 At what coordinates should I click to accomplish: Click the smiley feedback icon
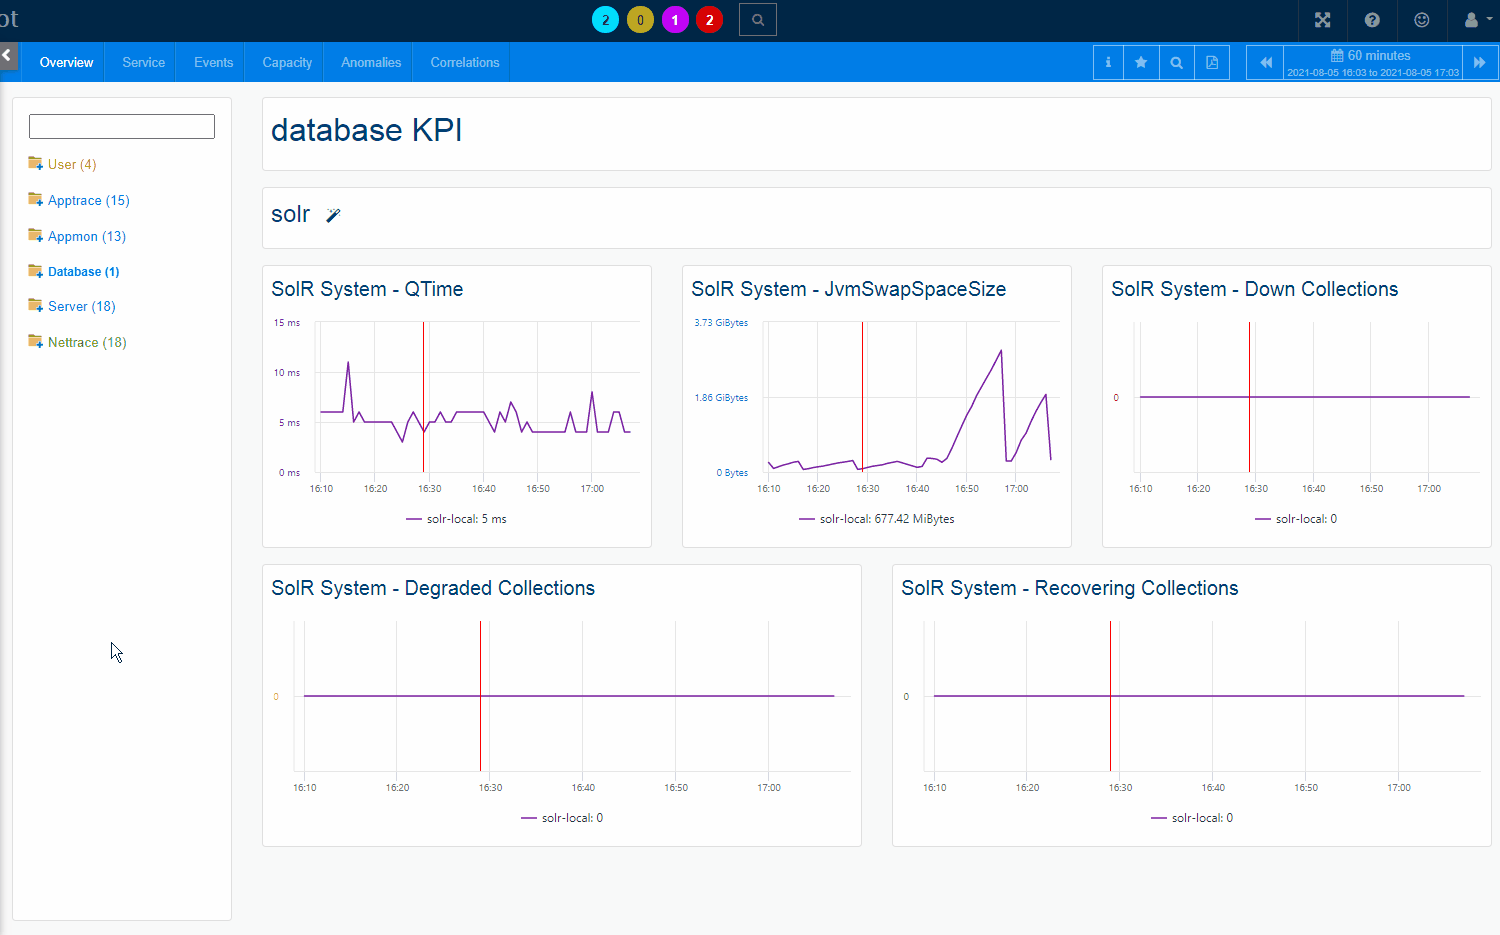[1421, 20]
